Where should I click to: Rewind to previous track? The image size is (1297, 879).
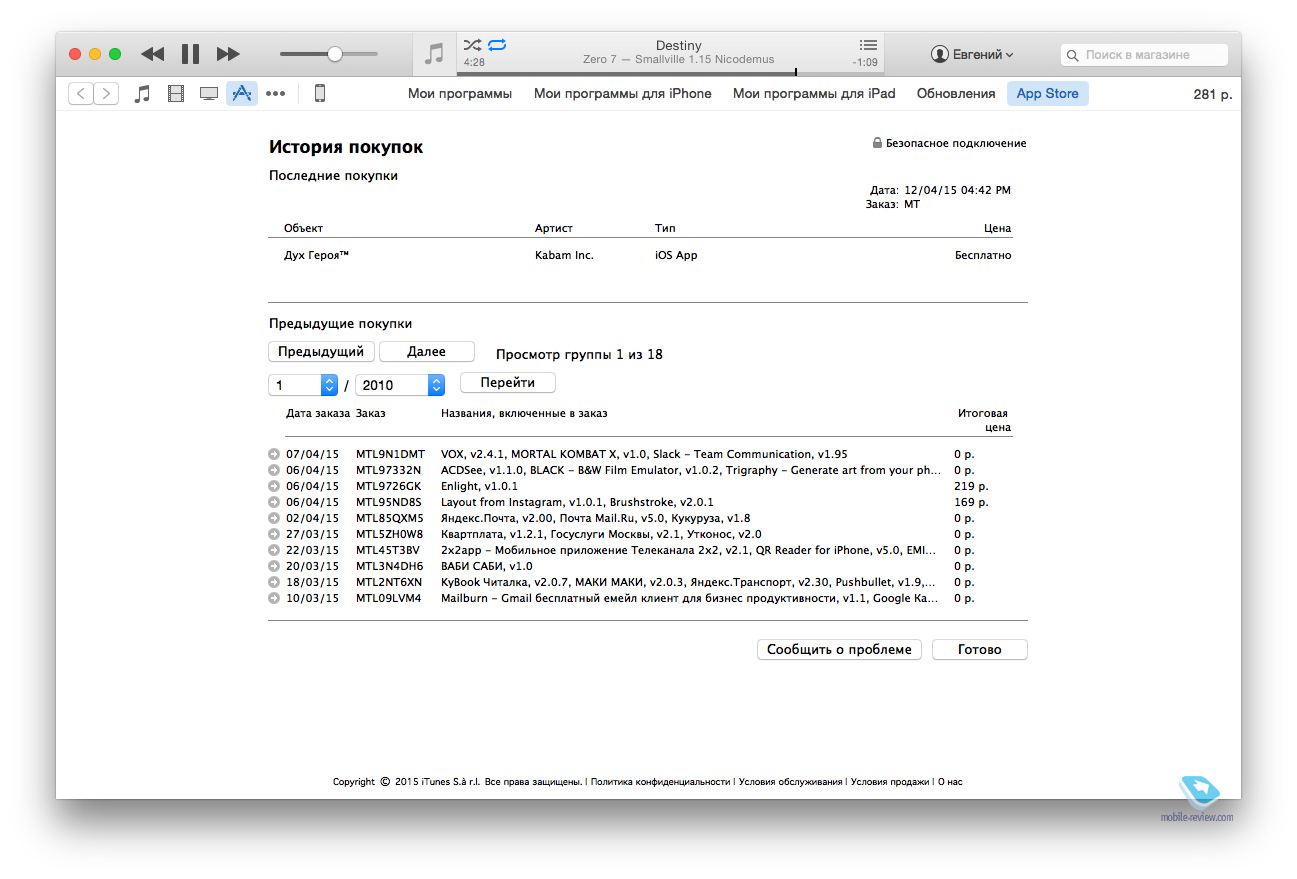click(x=152, y=54)
